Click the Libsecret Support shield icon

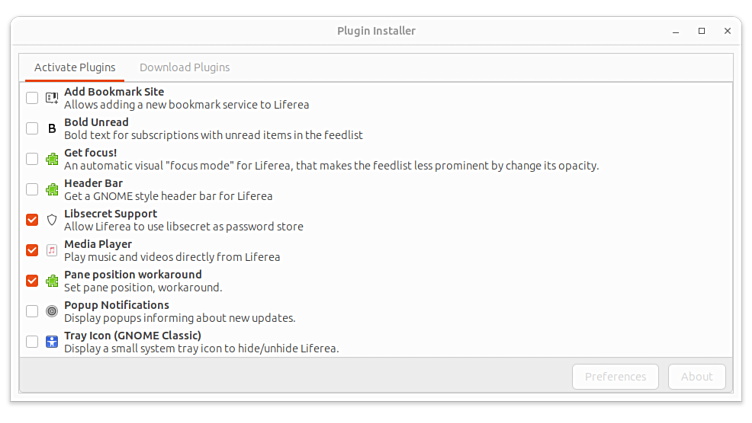[52, 220]
